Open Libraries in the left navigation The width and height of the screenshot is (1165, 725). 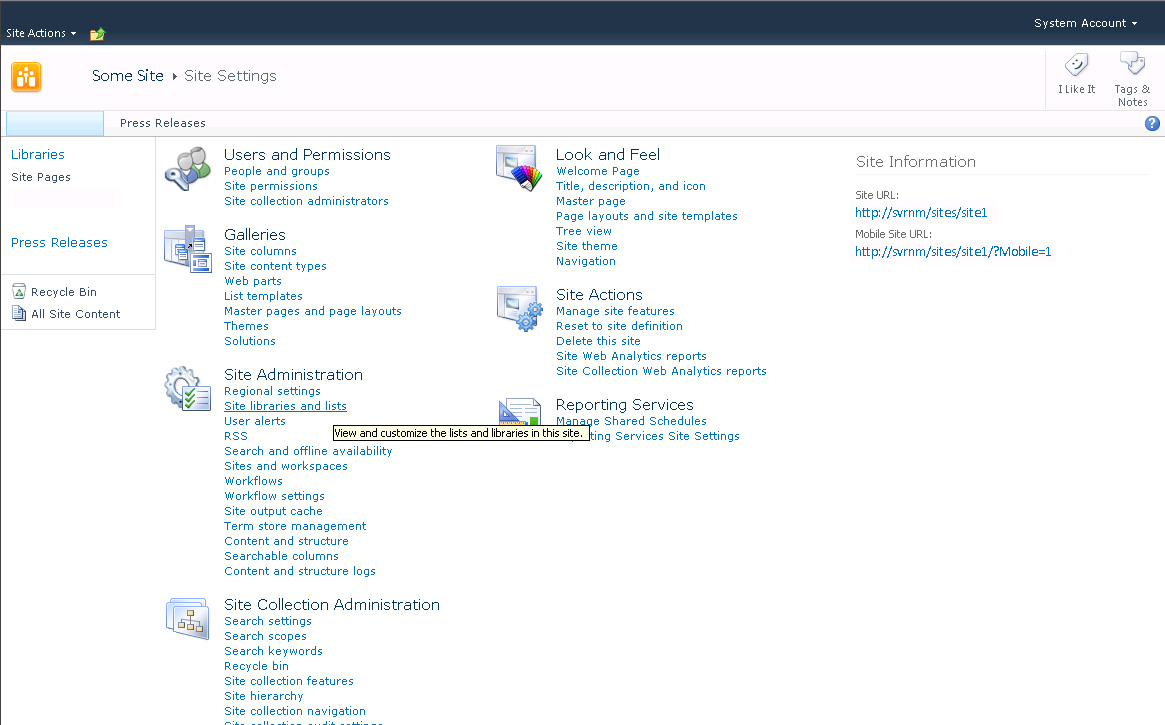coord(38,155)
